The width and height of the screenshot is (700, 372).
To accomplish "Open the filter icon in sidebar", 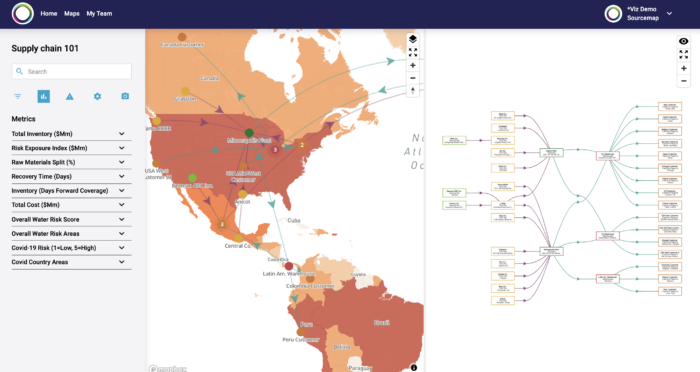I will click(x=17, y=96).
